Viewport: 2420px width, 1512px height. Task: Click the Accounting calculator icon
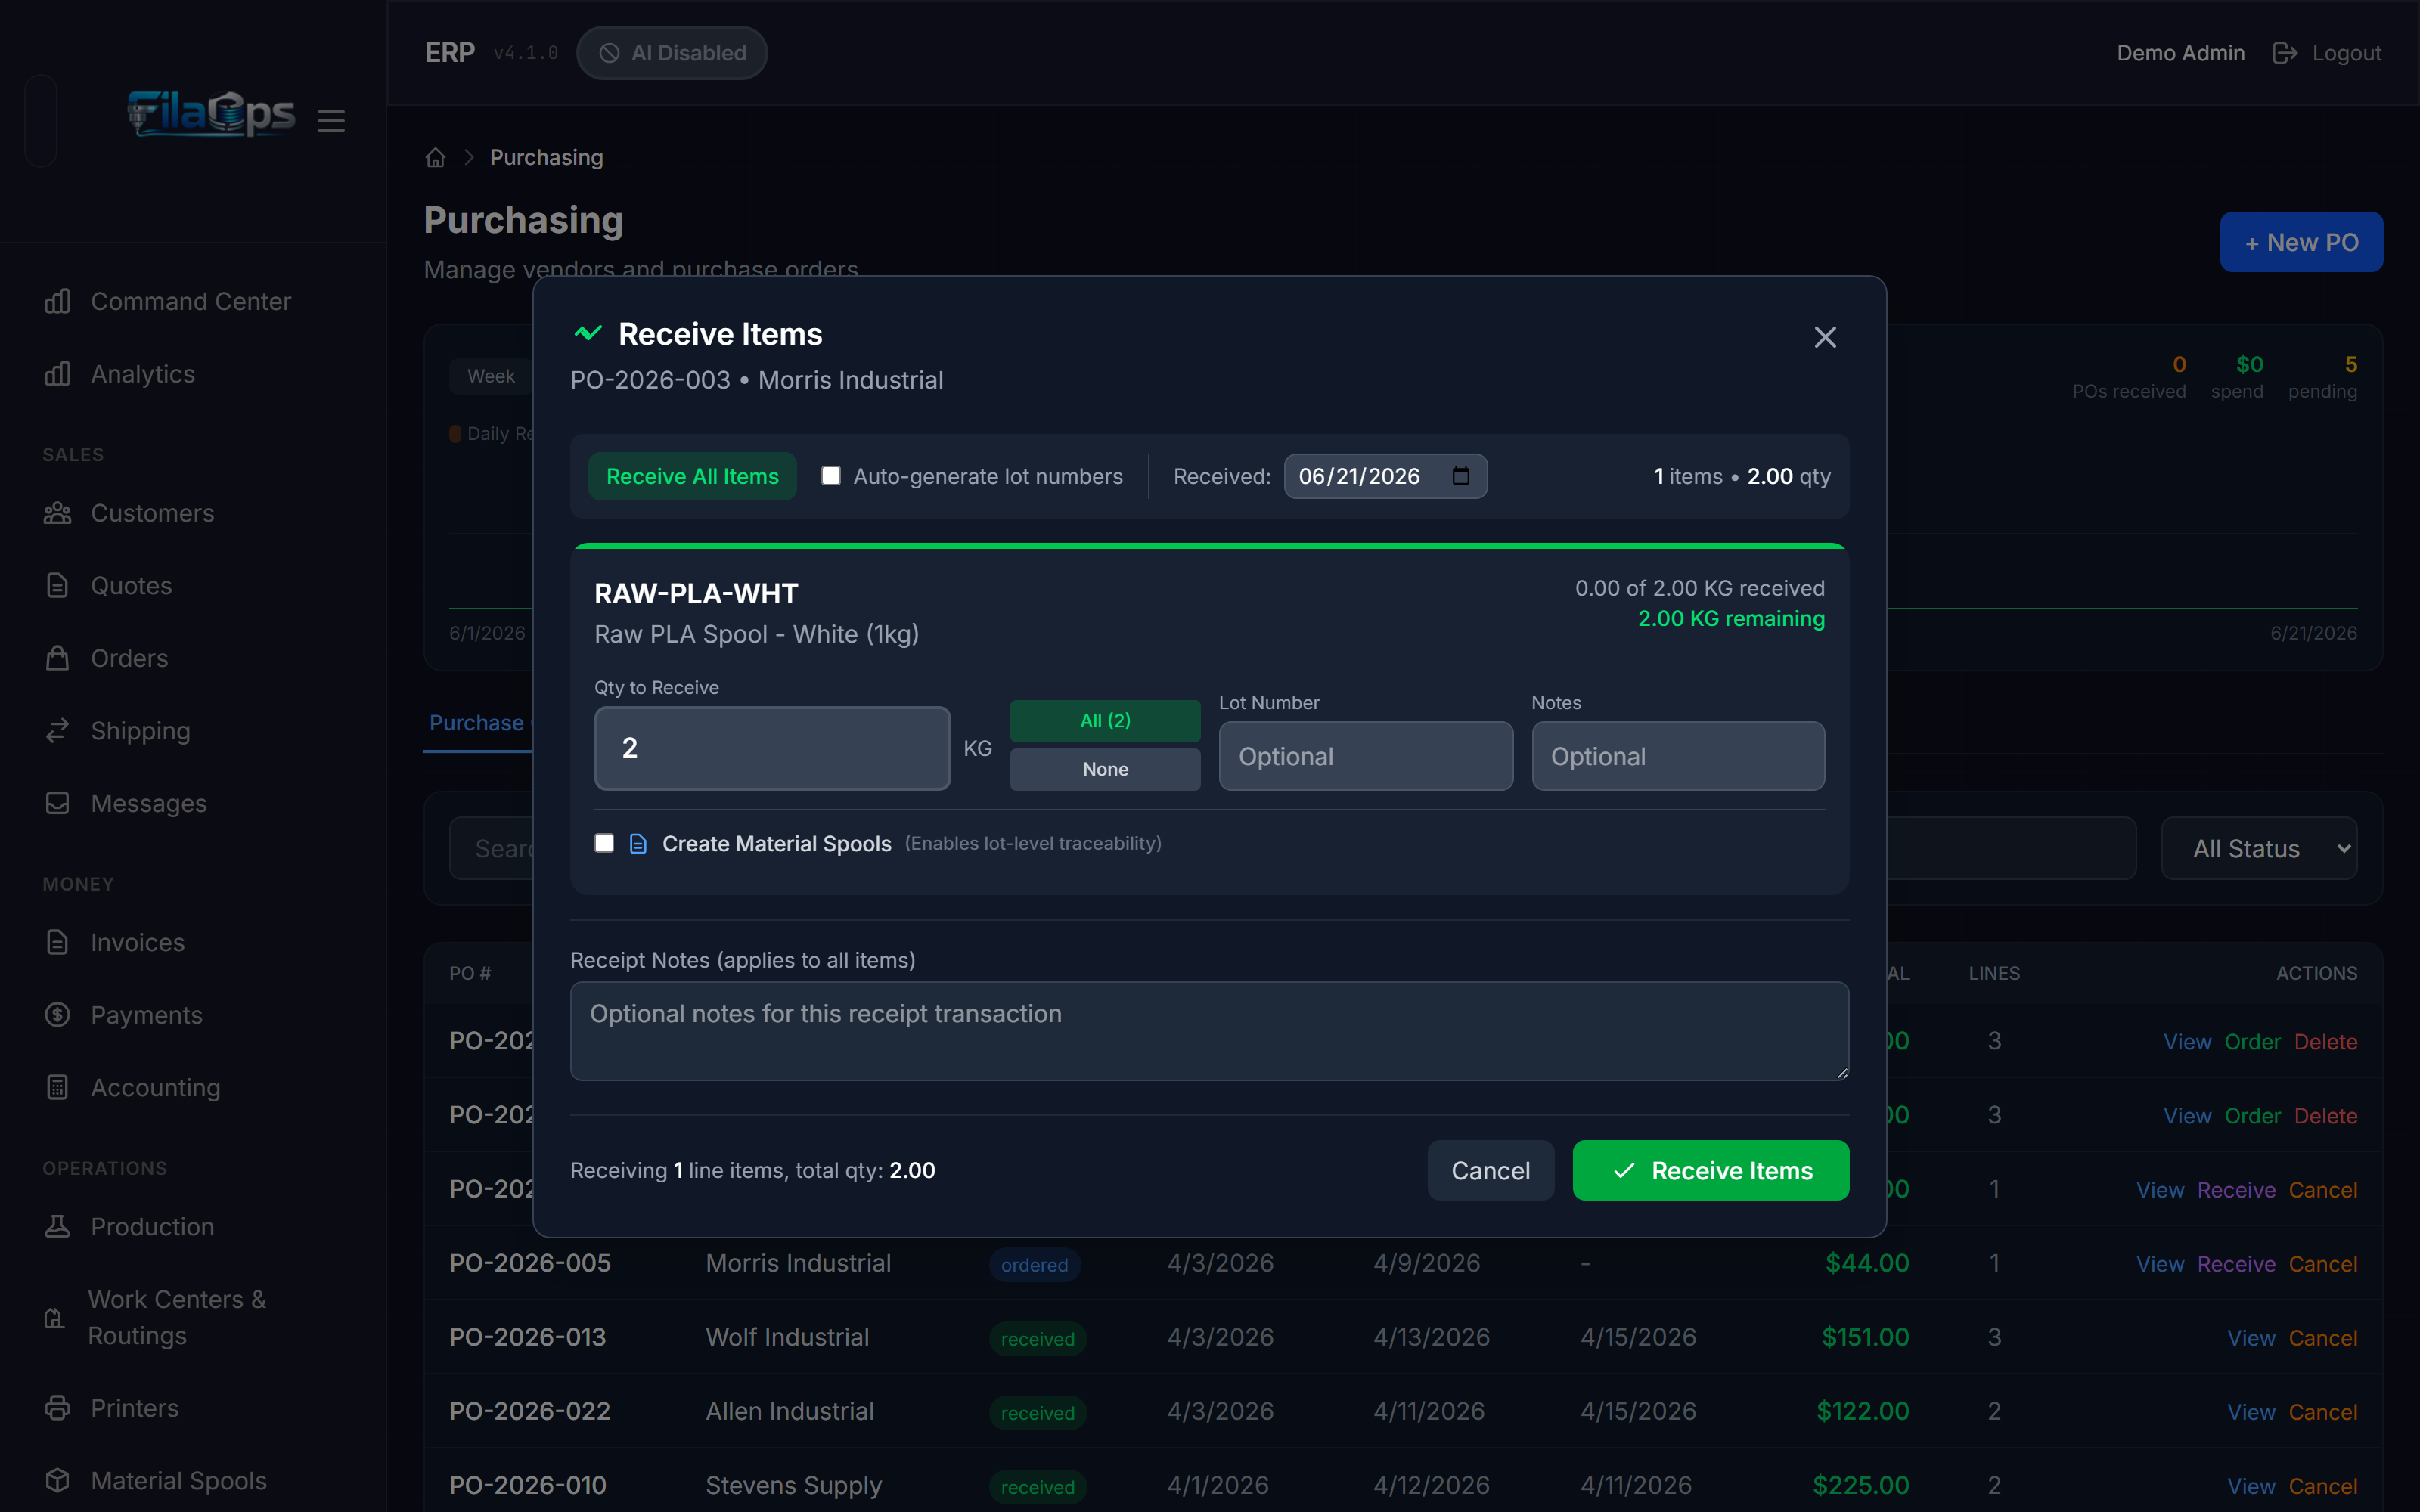[x=57, y=1087]
